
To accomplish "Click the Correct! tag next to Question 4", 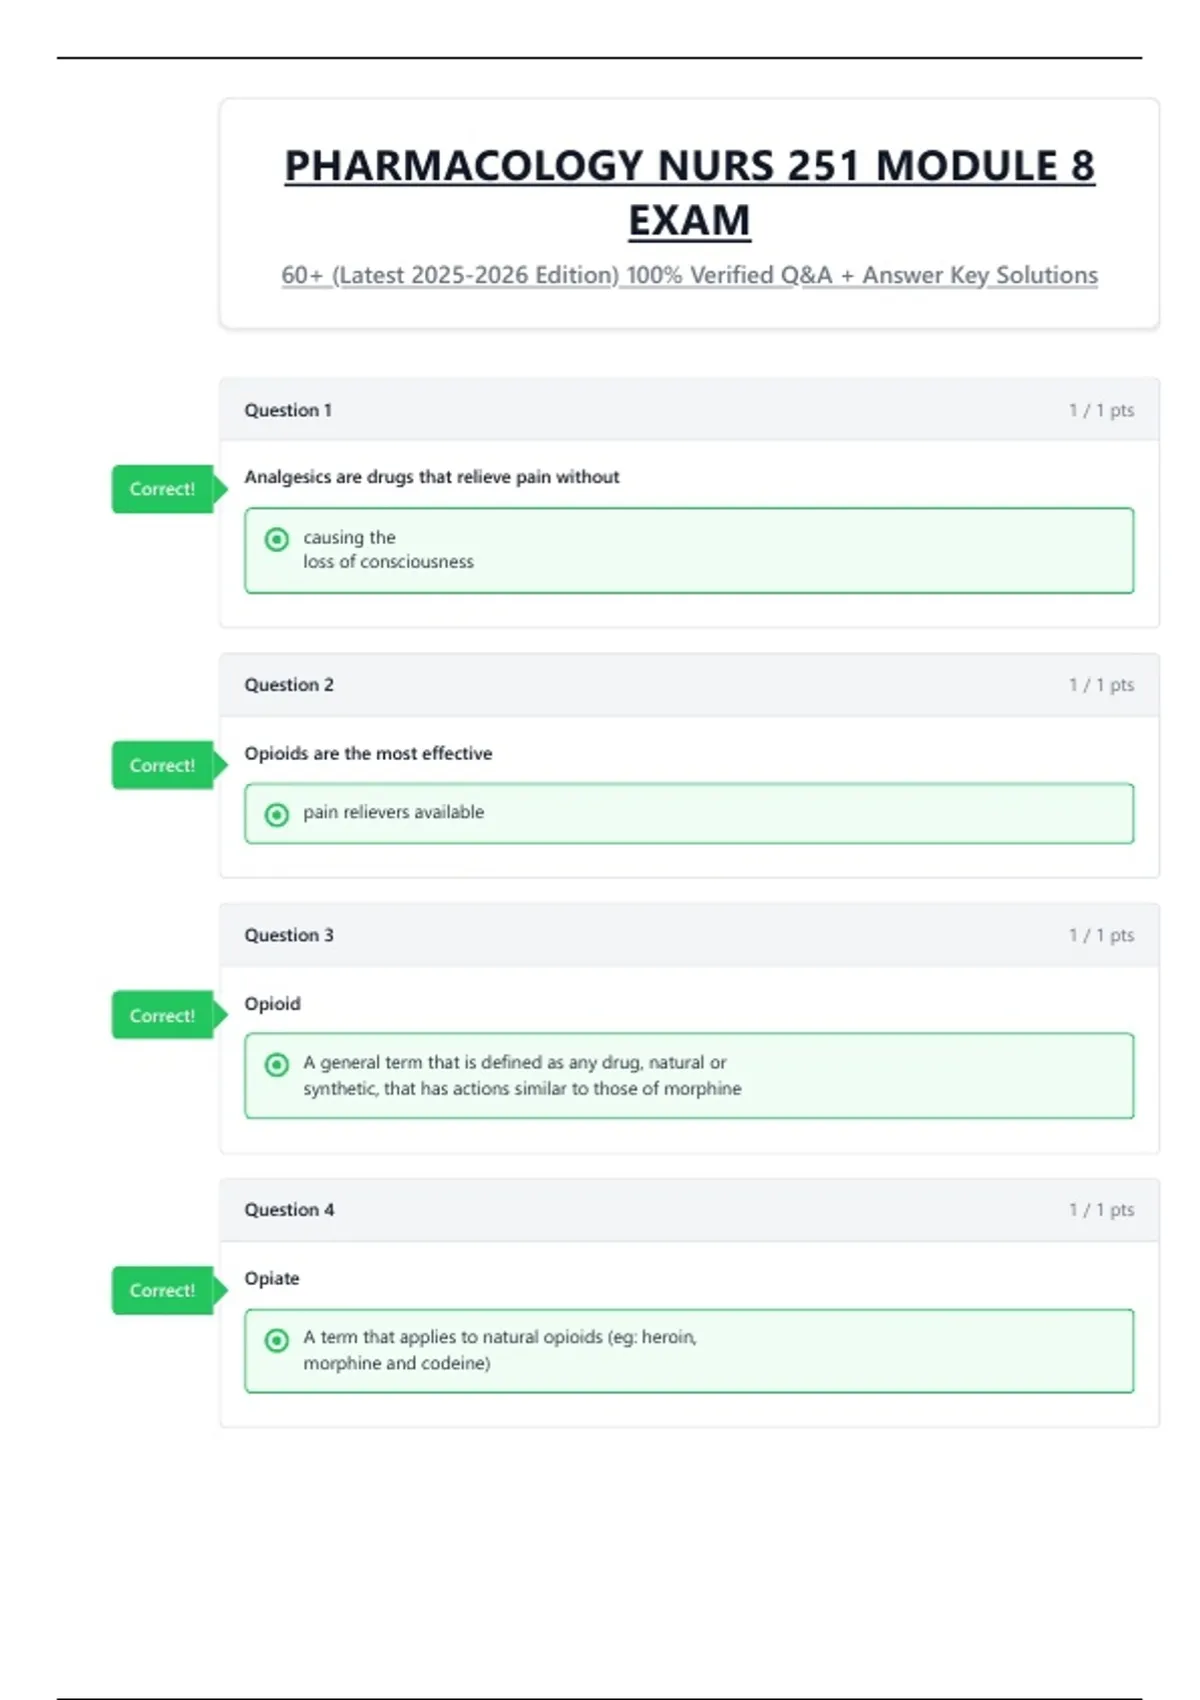I will [x=163, y=1290].
